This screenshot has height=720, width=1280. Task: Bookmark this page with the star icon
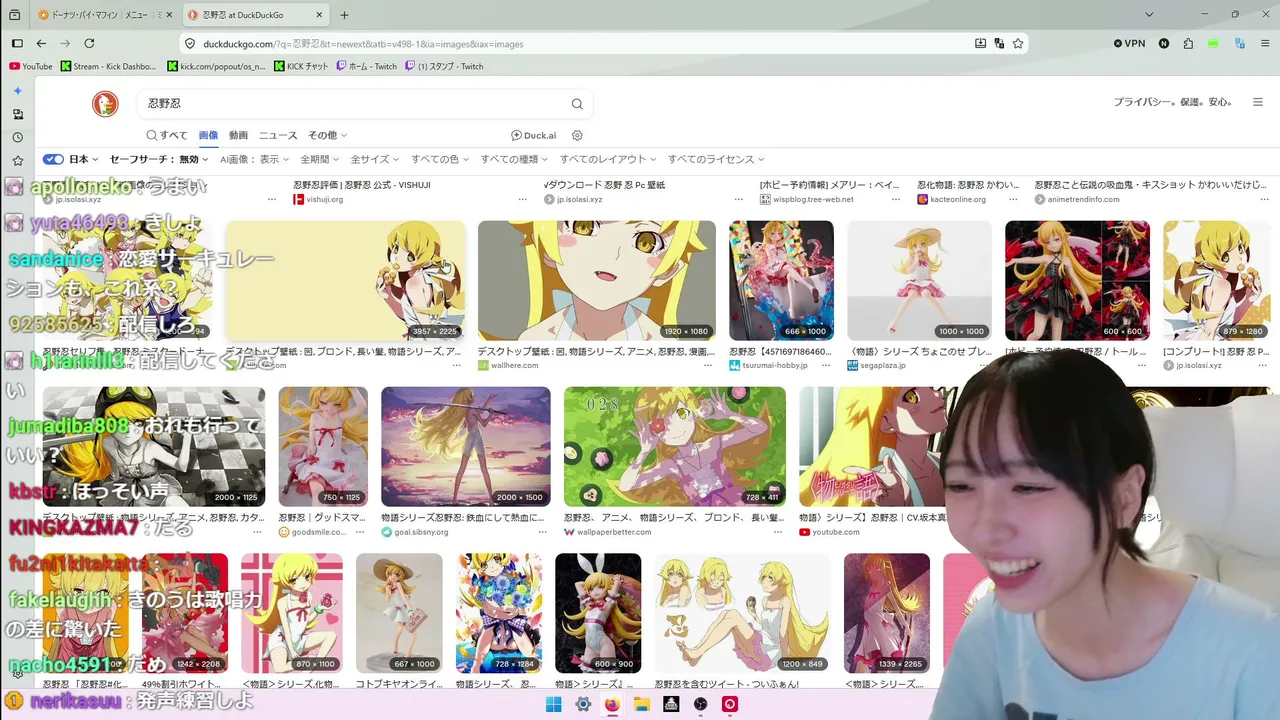(1018, 43)
